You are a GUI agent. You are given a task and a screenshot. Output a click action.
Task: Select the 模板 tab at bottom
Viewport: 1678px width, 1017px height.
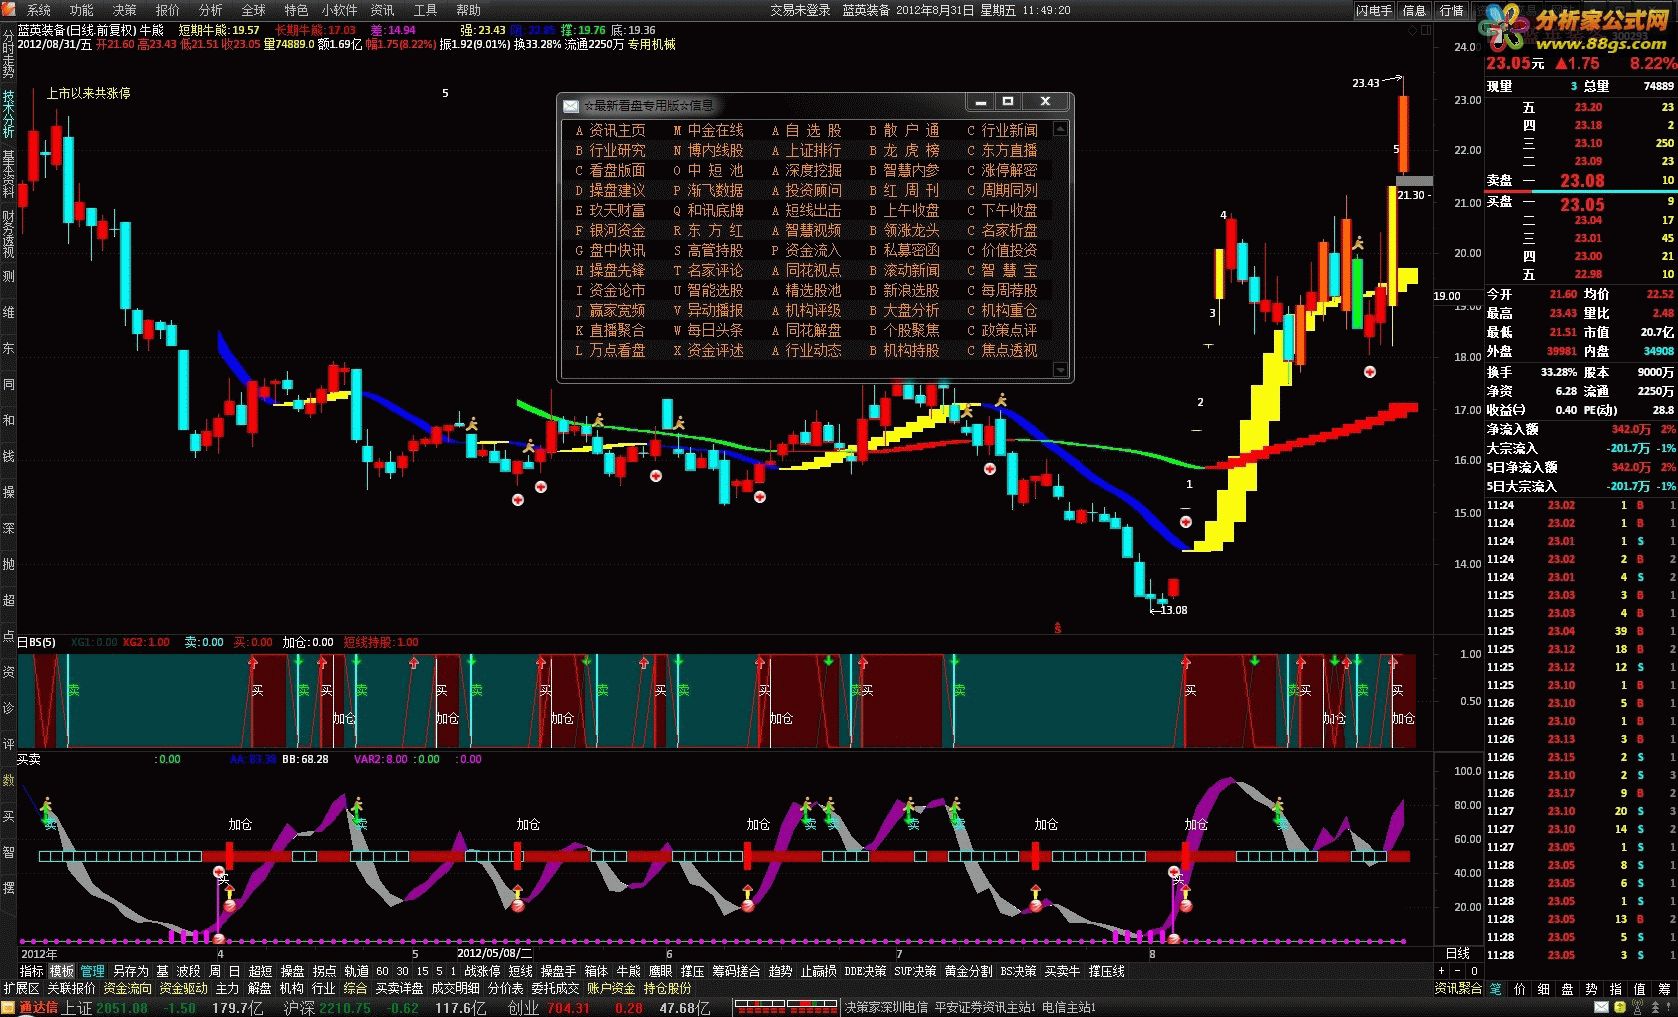click(62, 971)
